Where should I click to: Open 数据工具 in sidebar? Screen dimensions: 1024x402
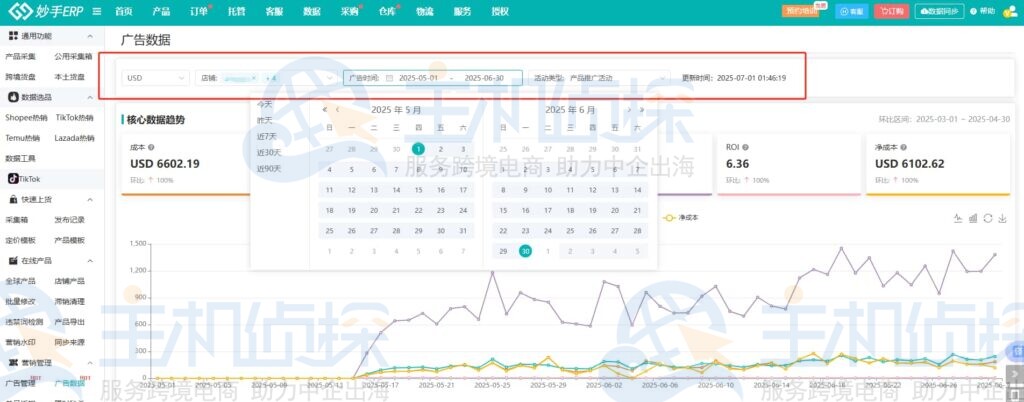tap(20, 159)
